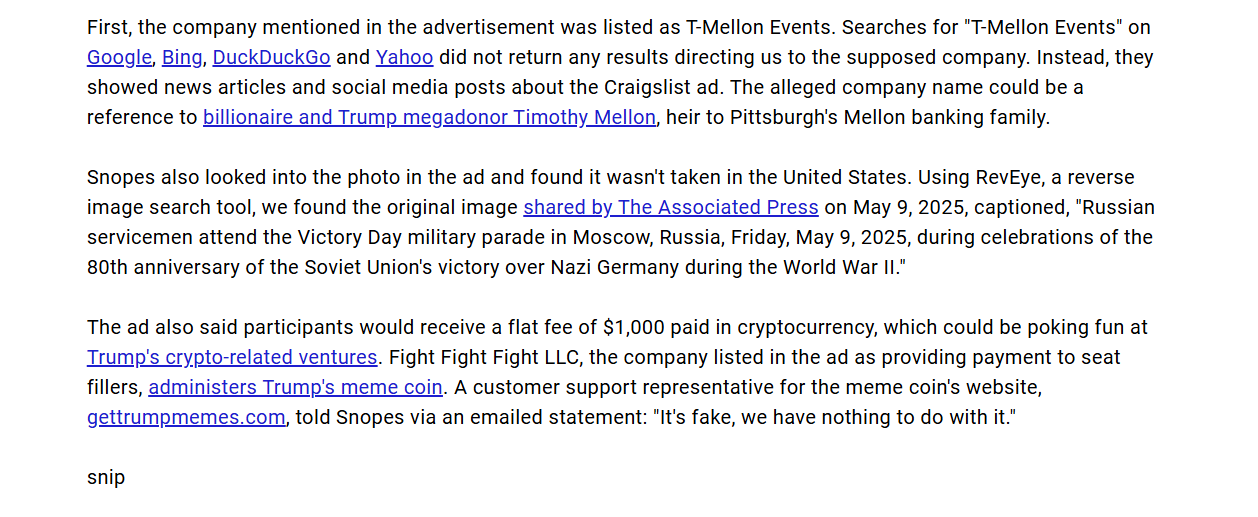Image resolution: width=1258 pixels, height=517 pixels.
Task: Open the Timothy Mellon megadonor link
Action: click(x=430, y=118)
